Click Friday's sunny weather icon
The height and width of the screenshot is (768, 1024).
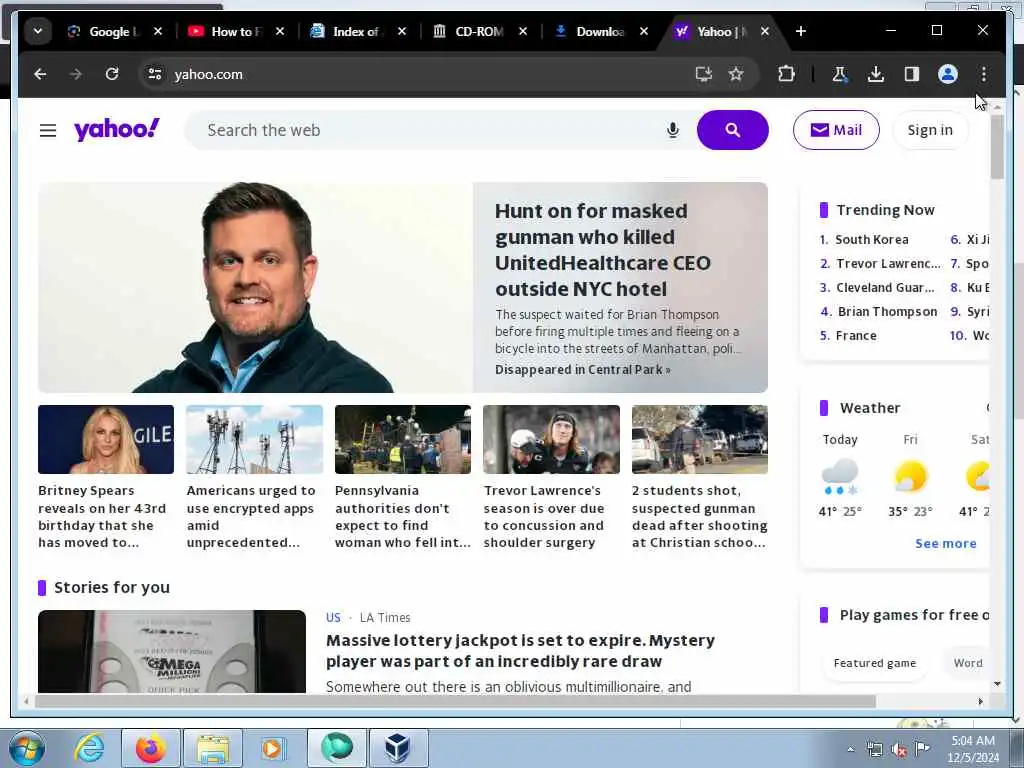(910, 477)
